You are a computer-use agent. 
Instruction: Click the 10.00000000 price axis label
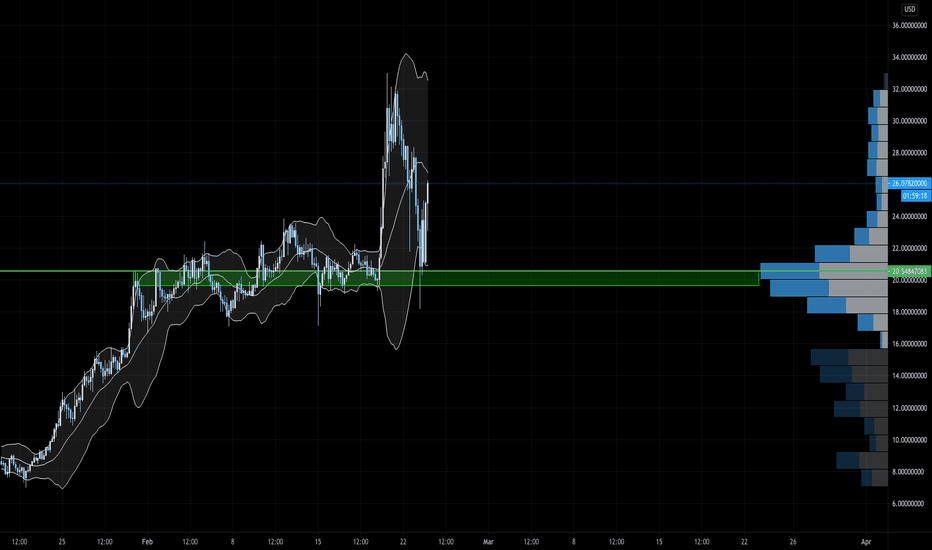click(x=909, y=440)
